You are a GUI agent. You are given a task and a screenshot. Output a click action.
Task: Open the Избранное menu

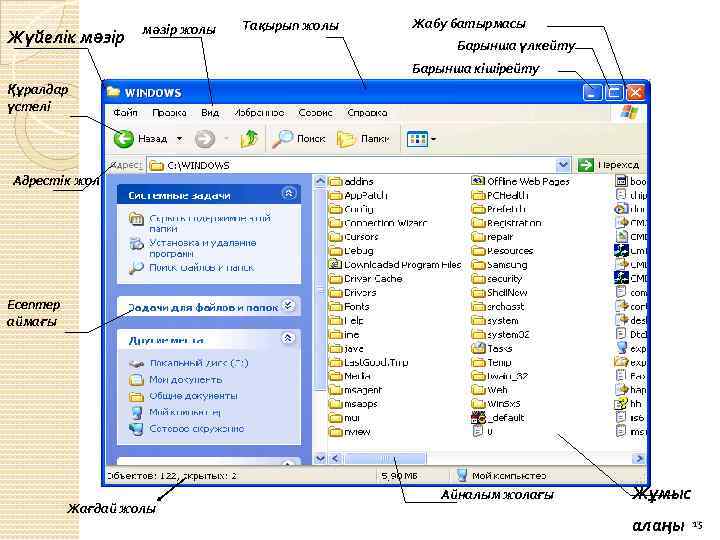tap(259, 112)
